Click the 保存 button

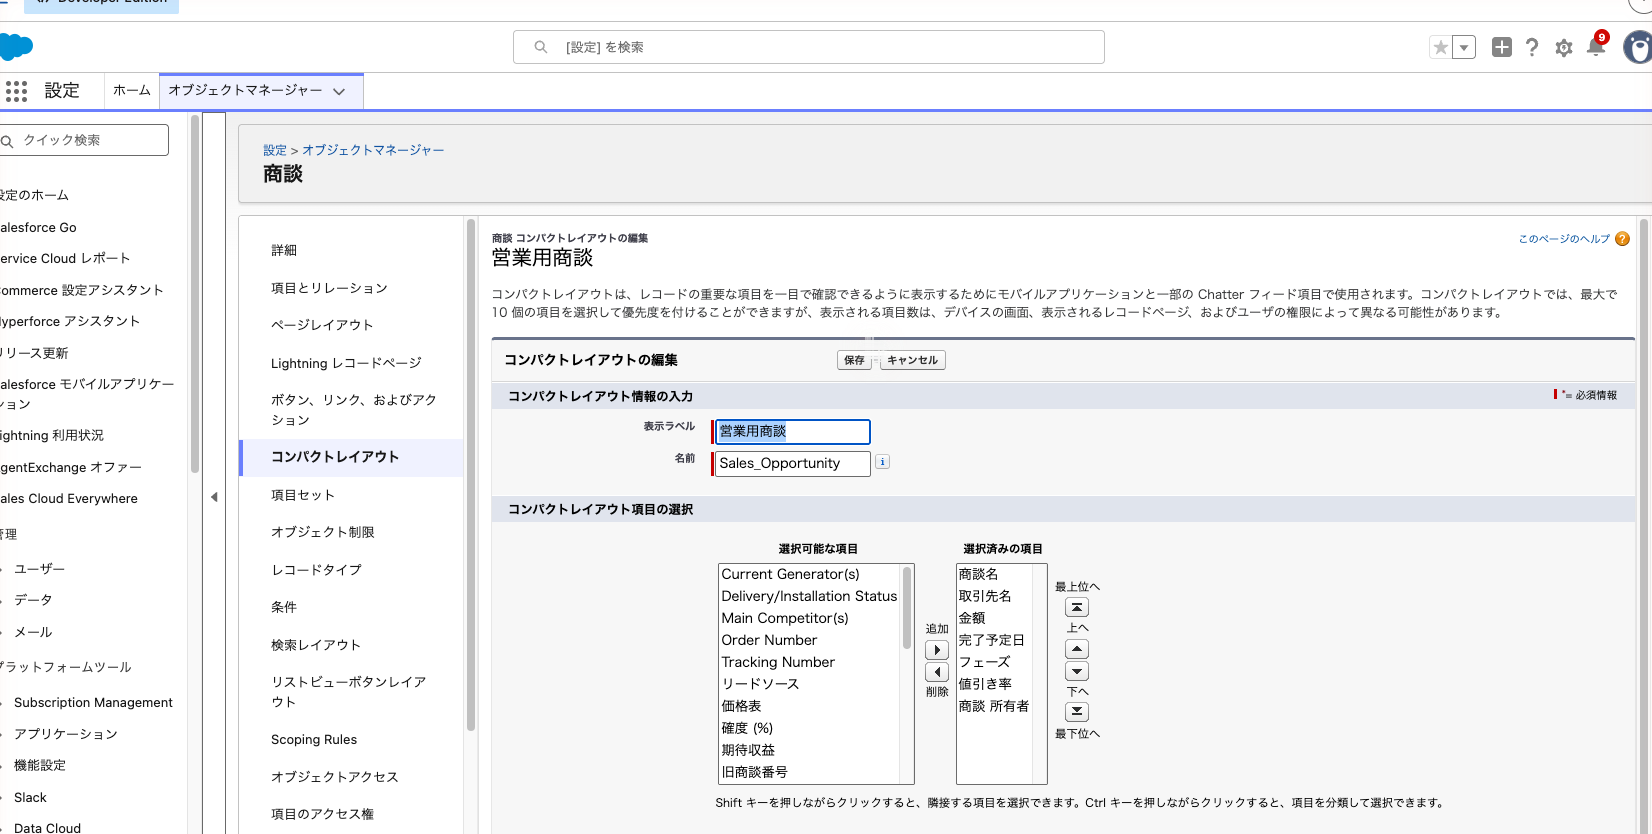tap(854, 360)
